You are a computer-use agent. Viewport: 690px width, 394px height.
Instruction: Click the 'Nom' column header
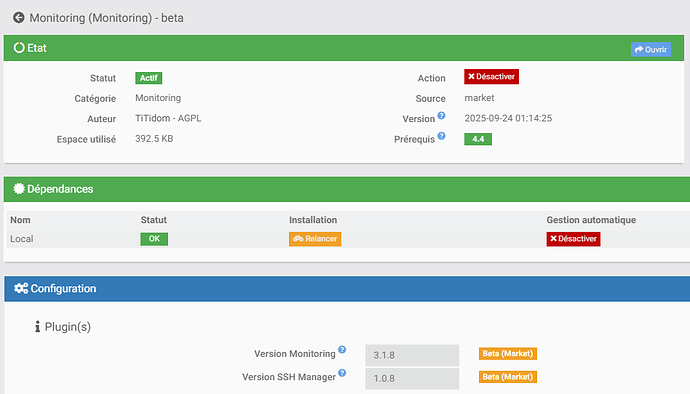(20, 220)
